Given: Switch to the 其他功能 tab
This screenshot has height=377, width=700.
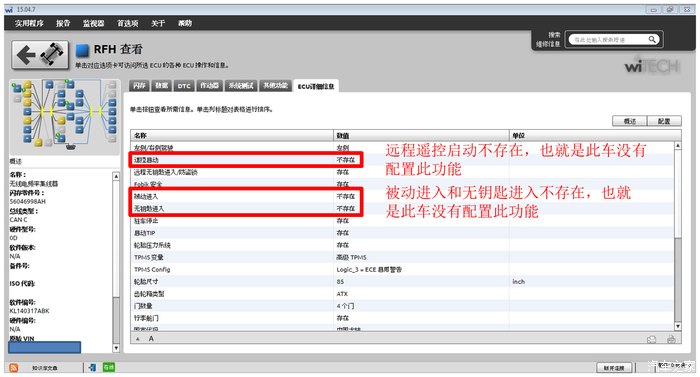Looking at the screenshot, I should pyautogui.click(x=275, y=86).
